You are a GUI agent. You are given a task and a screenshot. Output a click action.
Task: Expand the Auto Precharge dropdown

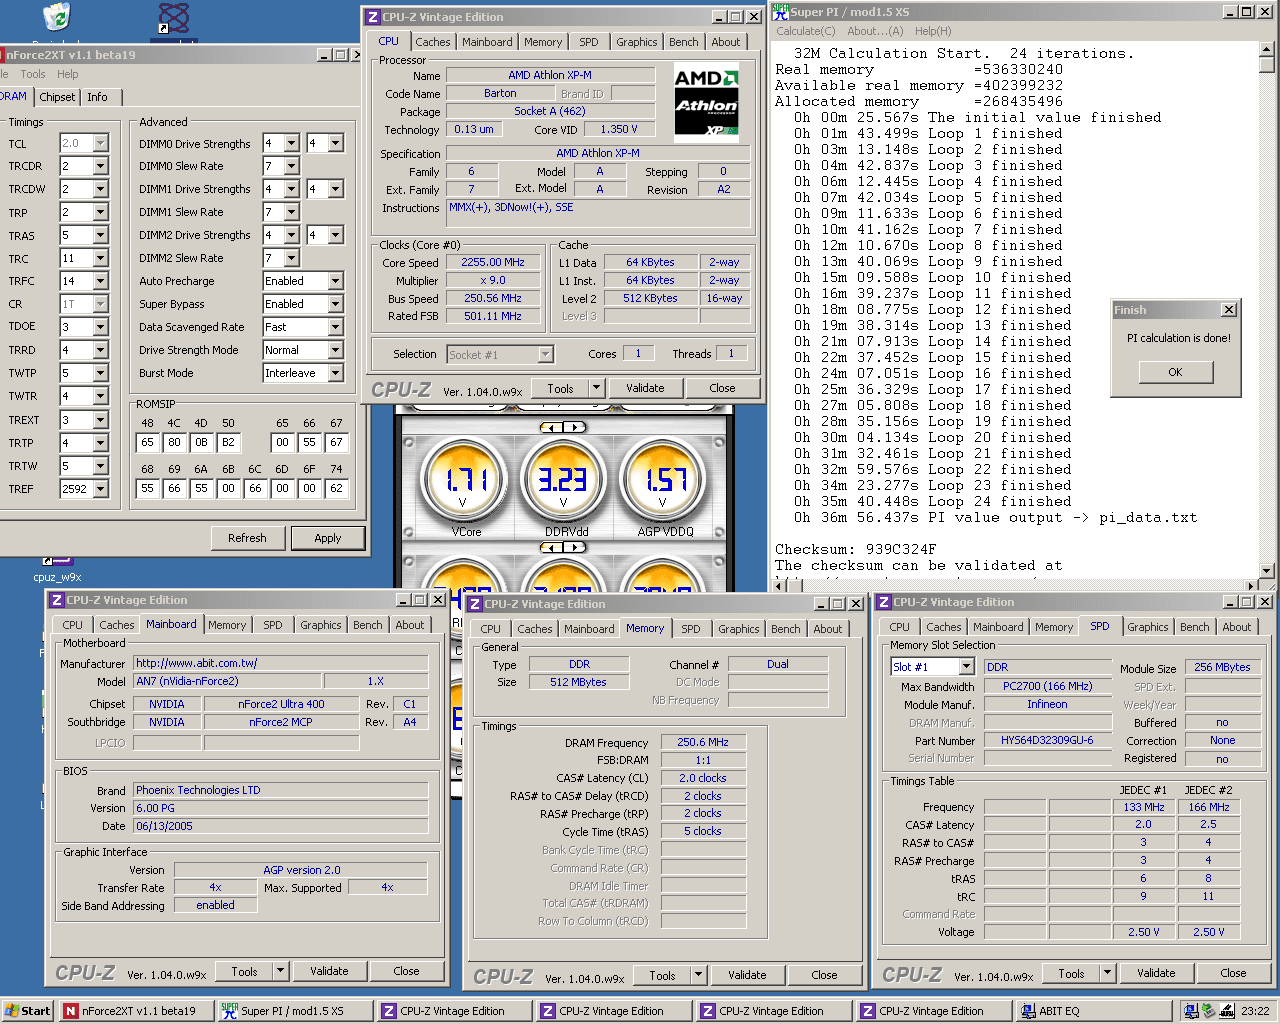coord(335,282)
